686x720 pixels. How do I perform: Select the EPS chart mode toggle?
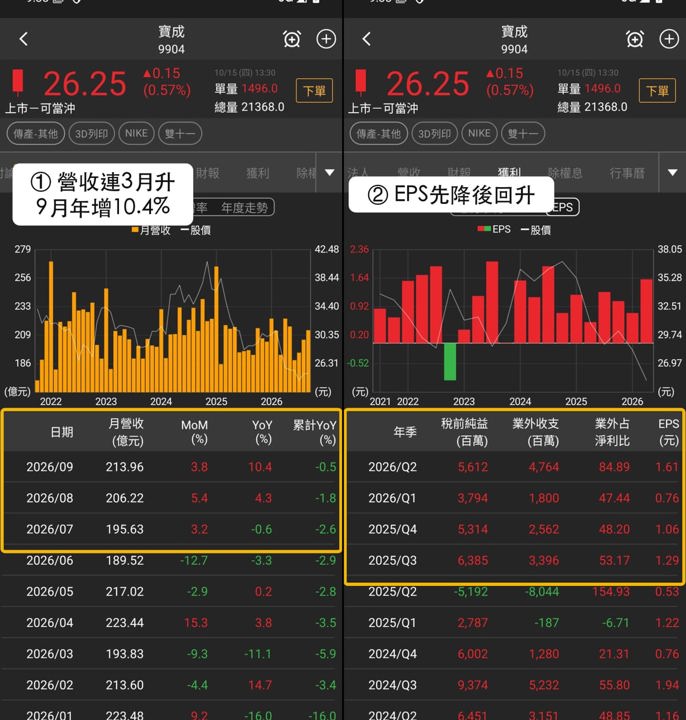[x=563, y=207]
